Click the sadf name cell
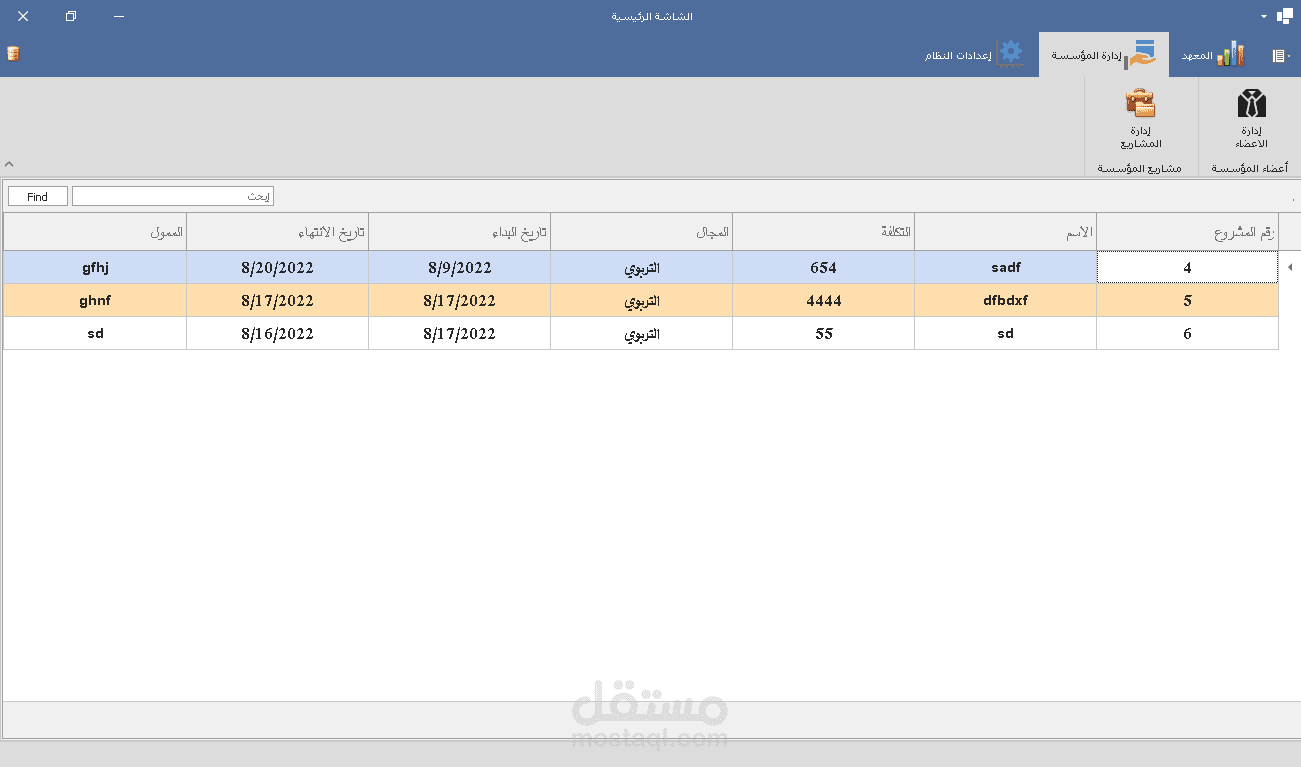Image resolution: width=1301 pixels, height=767 pixels. [x=1006, y=268]
